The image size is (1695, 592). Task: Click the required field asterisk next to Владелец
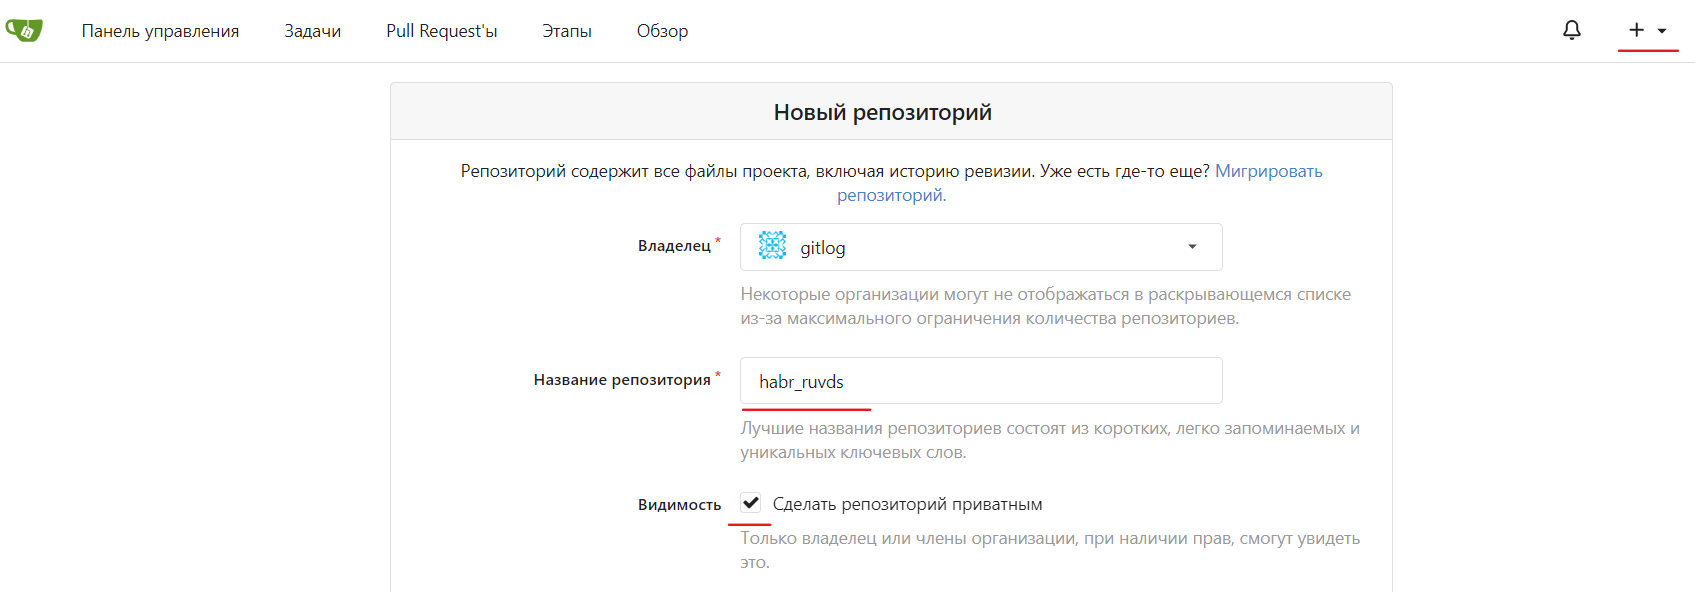[718, 238]
